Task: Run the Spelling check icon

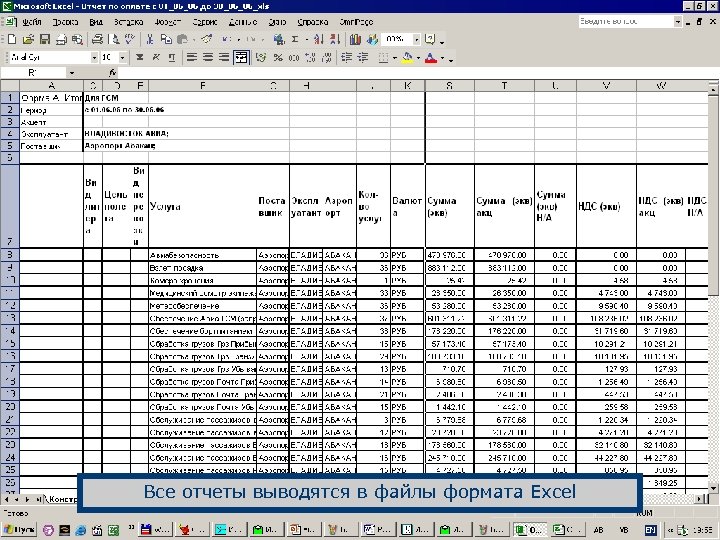Action: tap(130, 39)
